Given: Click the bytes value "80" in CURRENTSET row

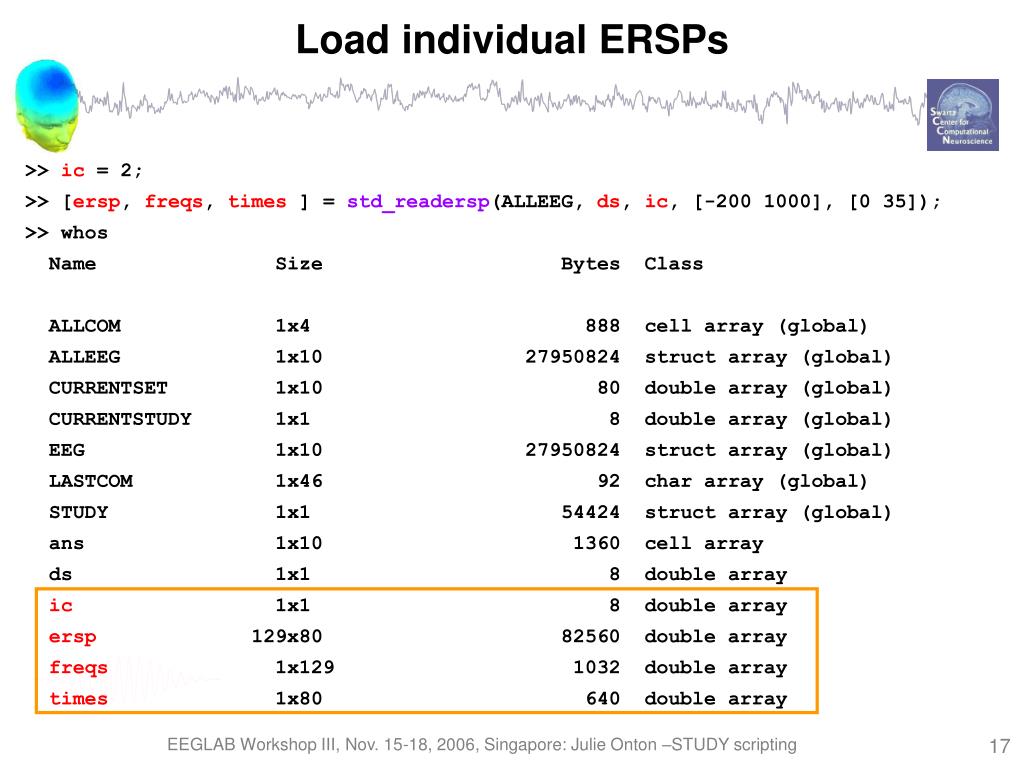Looking at the screenshot, I should pyautogui.click(x=609, y=388).
